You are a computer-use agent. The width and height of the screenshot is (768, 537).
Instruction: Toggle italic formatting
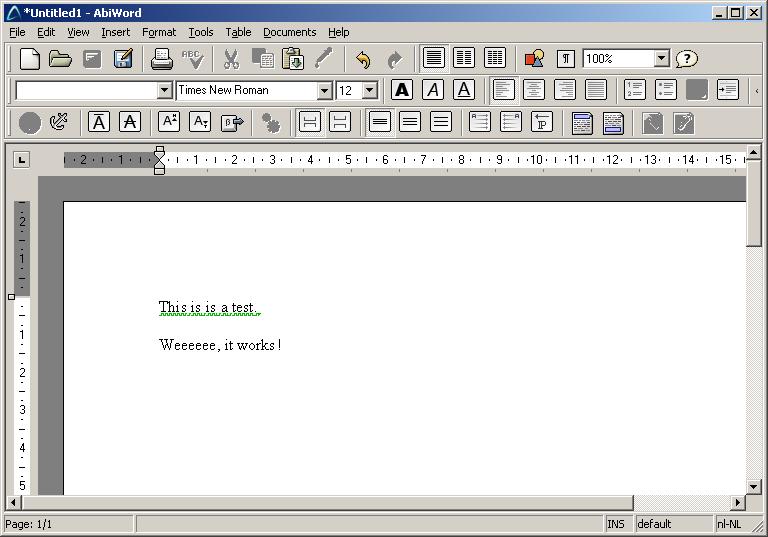tap(433, 90)
